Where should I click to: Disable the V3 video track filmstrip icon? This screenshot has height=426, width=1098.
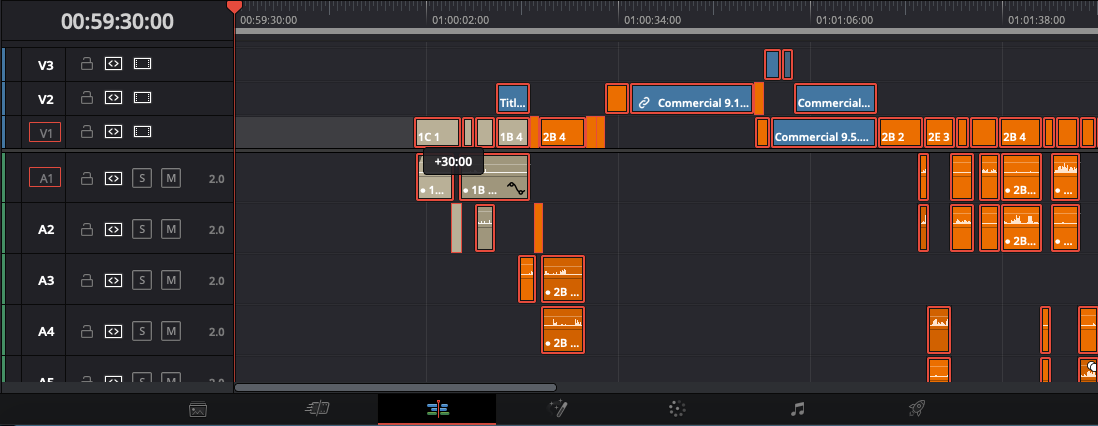tap(142, 64)
